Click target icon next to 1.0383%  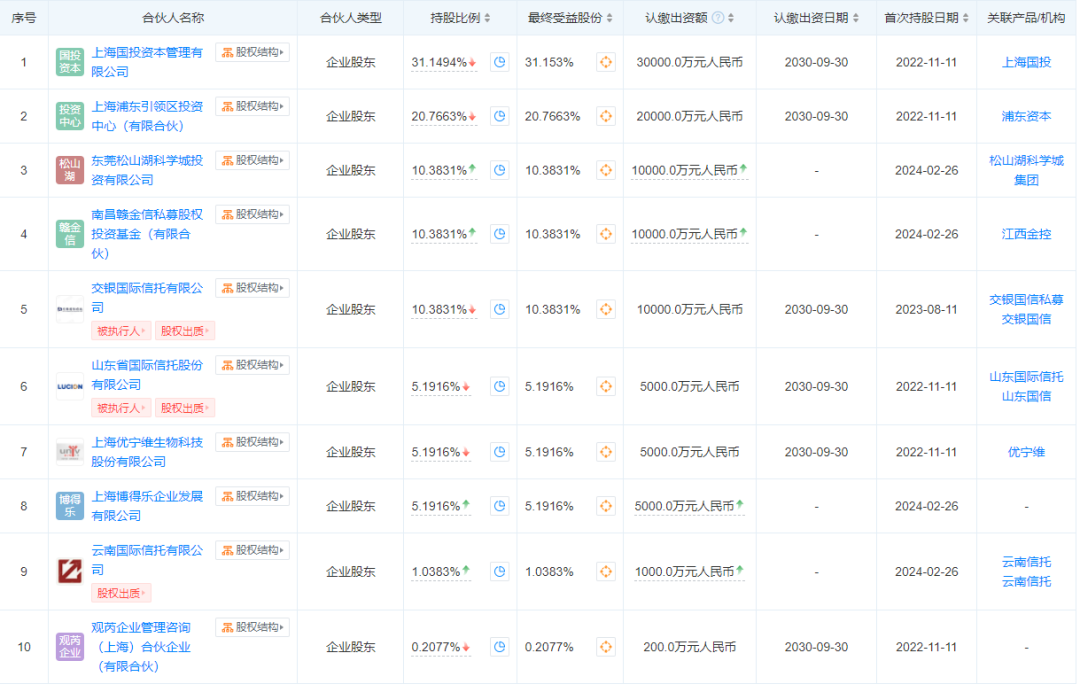click(606, 572)
